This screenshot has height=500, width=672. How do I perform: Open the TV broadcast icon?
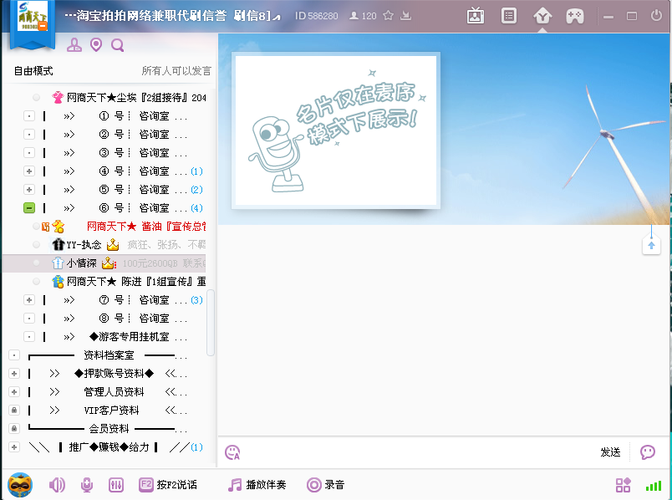(476, 16)
